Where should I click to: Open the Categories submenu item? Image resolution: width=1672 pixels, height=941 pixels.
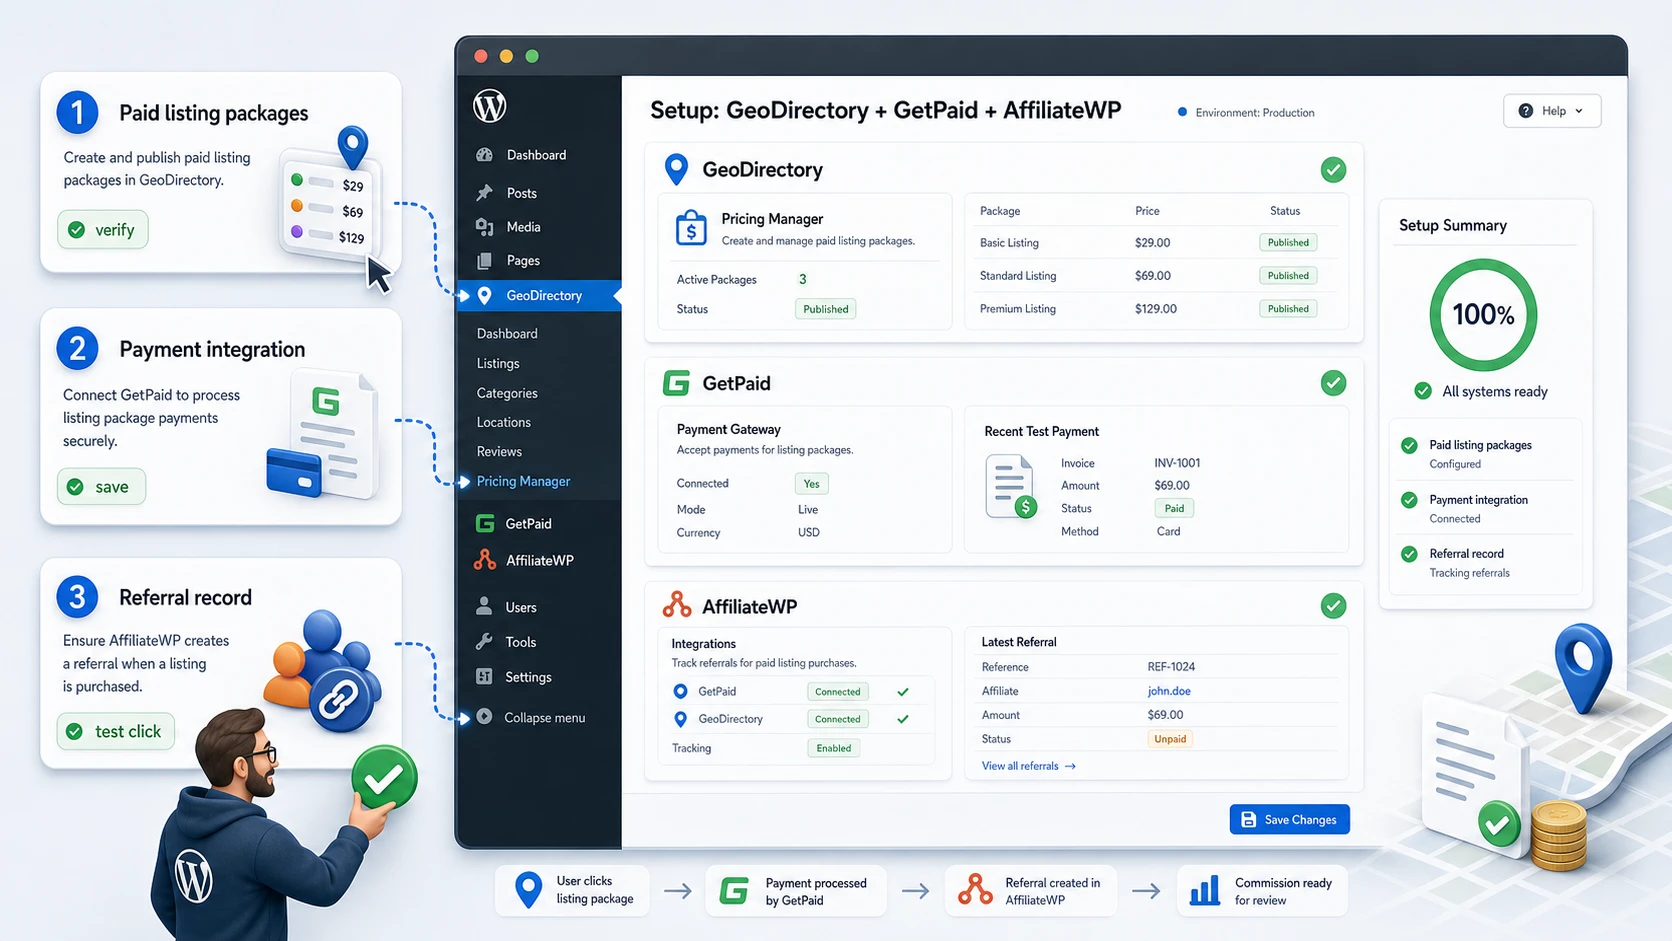coord(507,393)
